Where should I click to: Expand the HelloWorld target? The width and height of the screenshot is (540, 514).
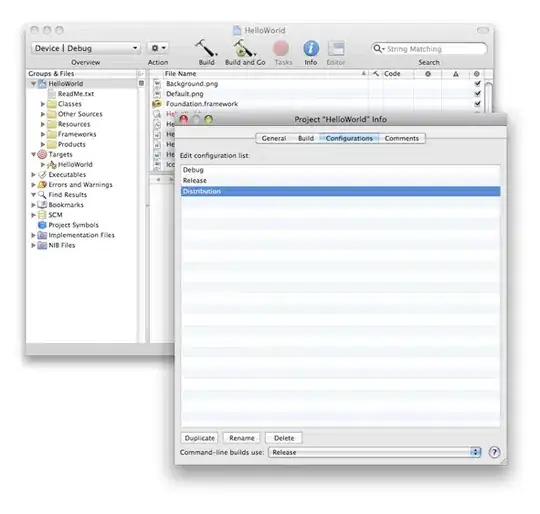click(42, 165)
